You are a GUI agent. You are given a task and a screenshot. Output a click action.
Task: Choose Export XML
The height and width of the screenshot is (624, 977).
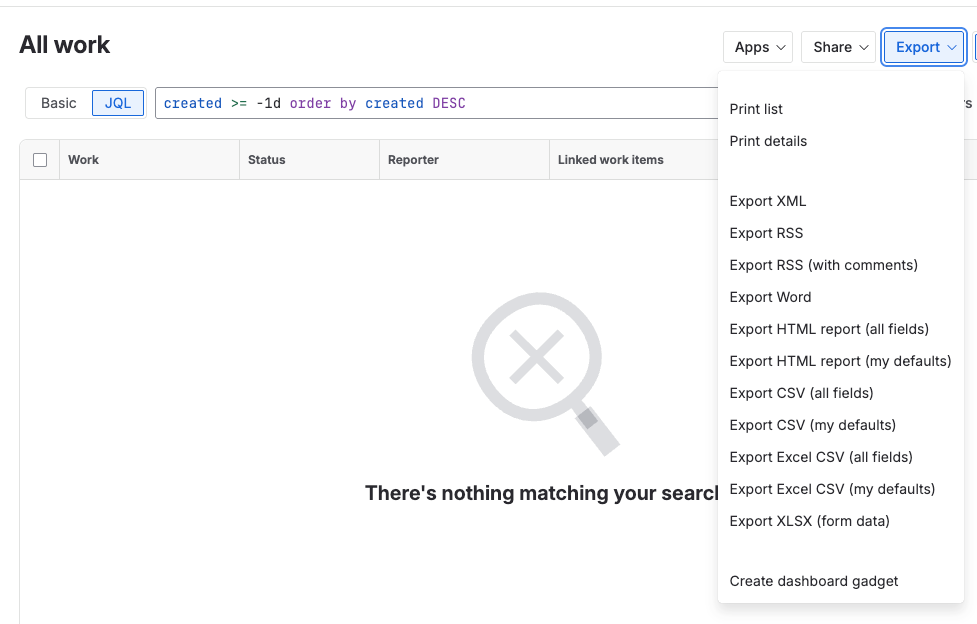[767, 201]
